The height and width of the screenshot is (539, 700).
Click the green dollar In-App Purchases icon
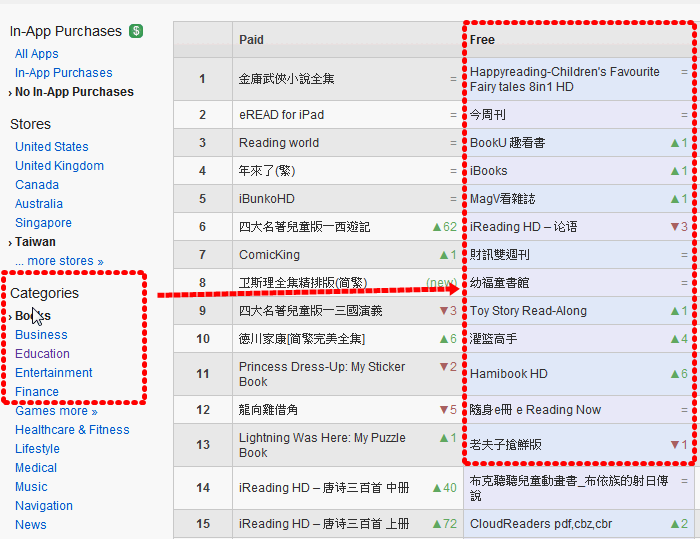click(x=136, y=31)
